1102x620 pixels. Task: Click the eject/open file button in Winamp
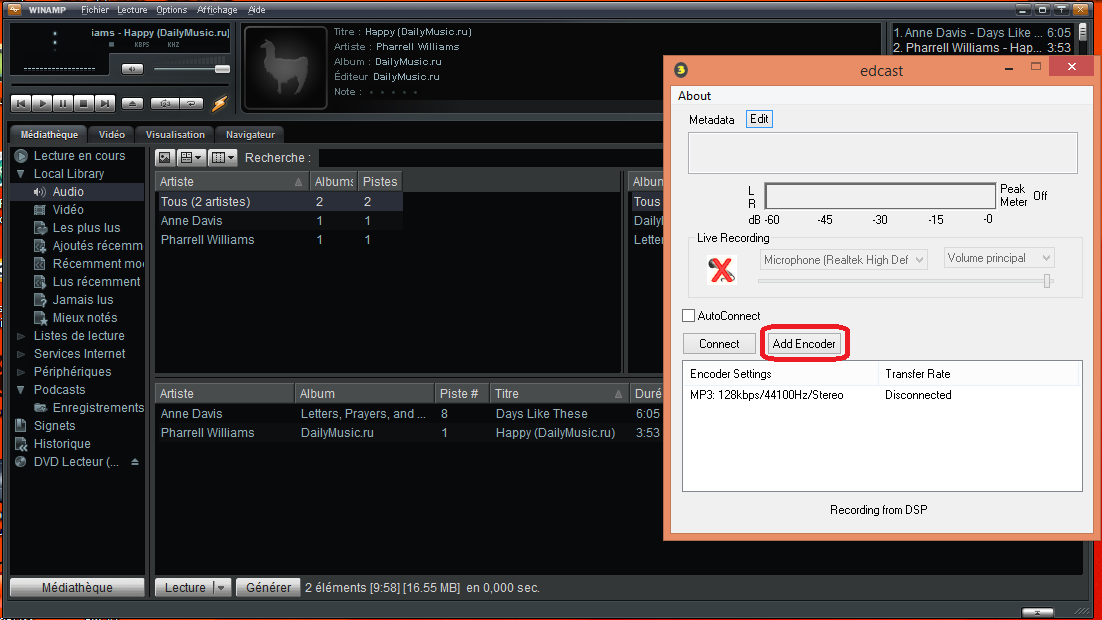click(x=132, y=103)
